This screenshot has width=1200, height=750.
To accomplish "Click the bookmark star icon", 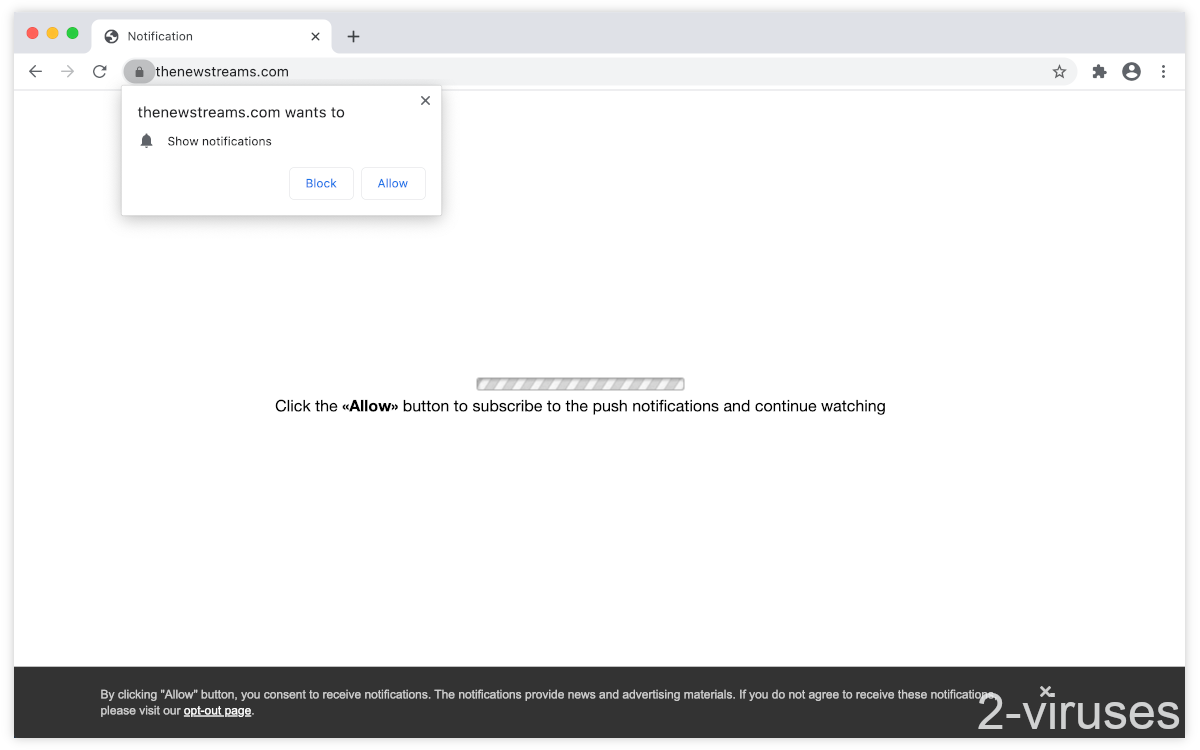I will click(1059, 71).
